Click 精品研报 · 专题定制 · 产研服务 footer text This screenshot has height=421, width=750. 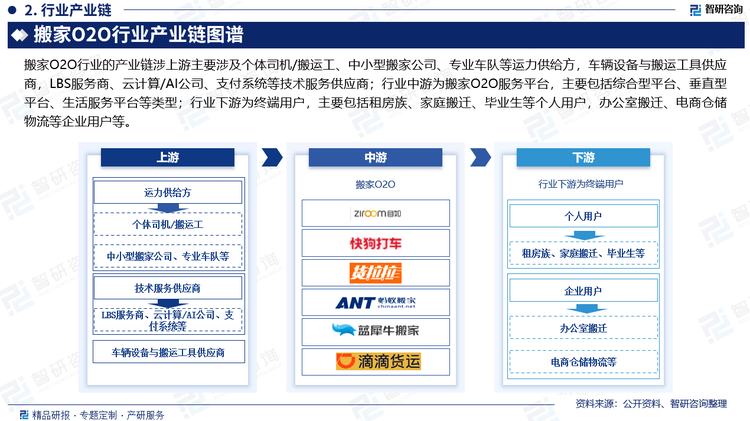pyautogui.click(x=98, y=415)
